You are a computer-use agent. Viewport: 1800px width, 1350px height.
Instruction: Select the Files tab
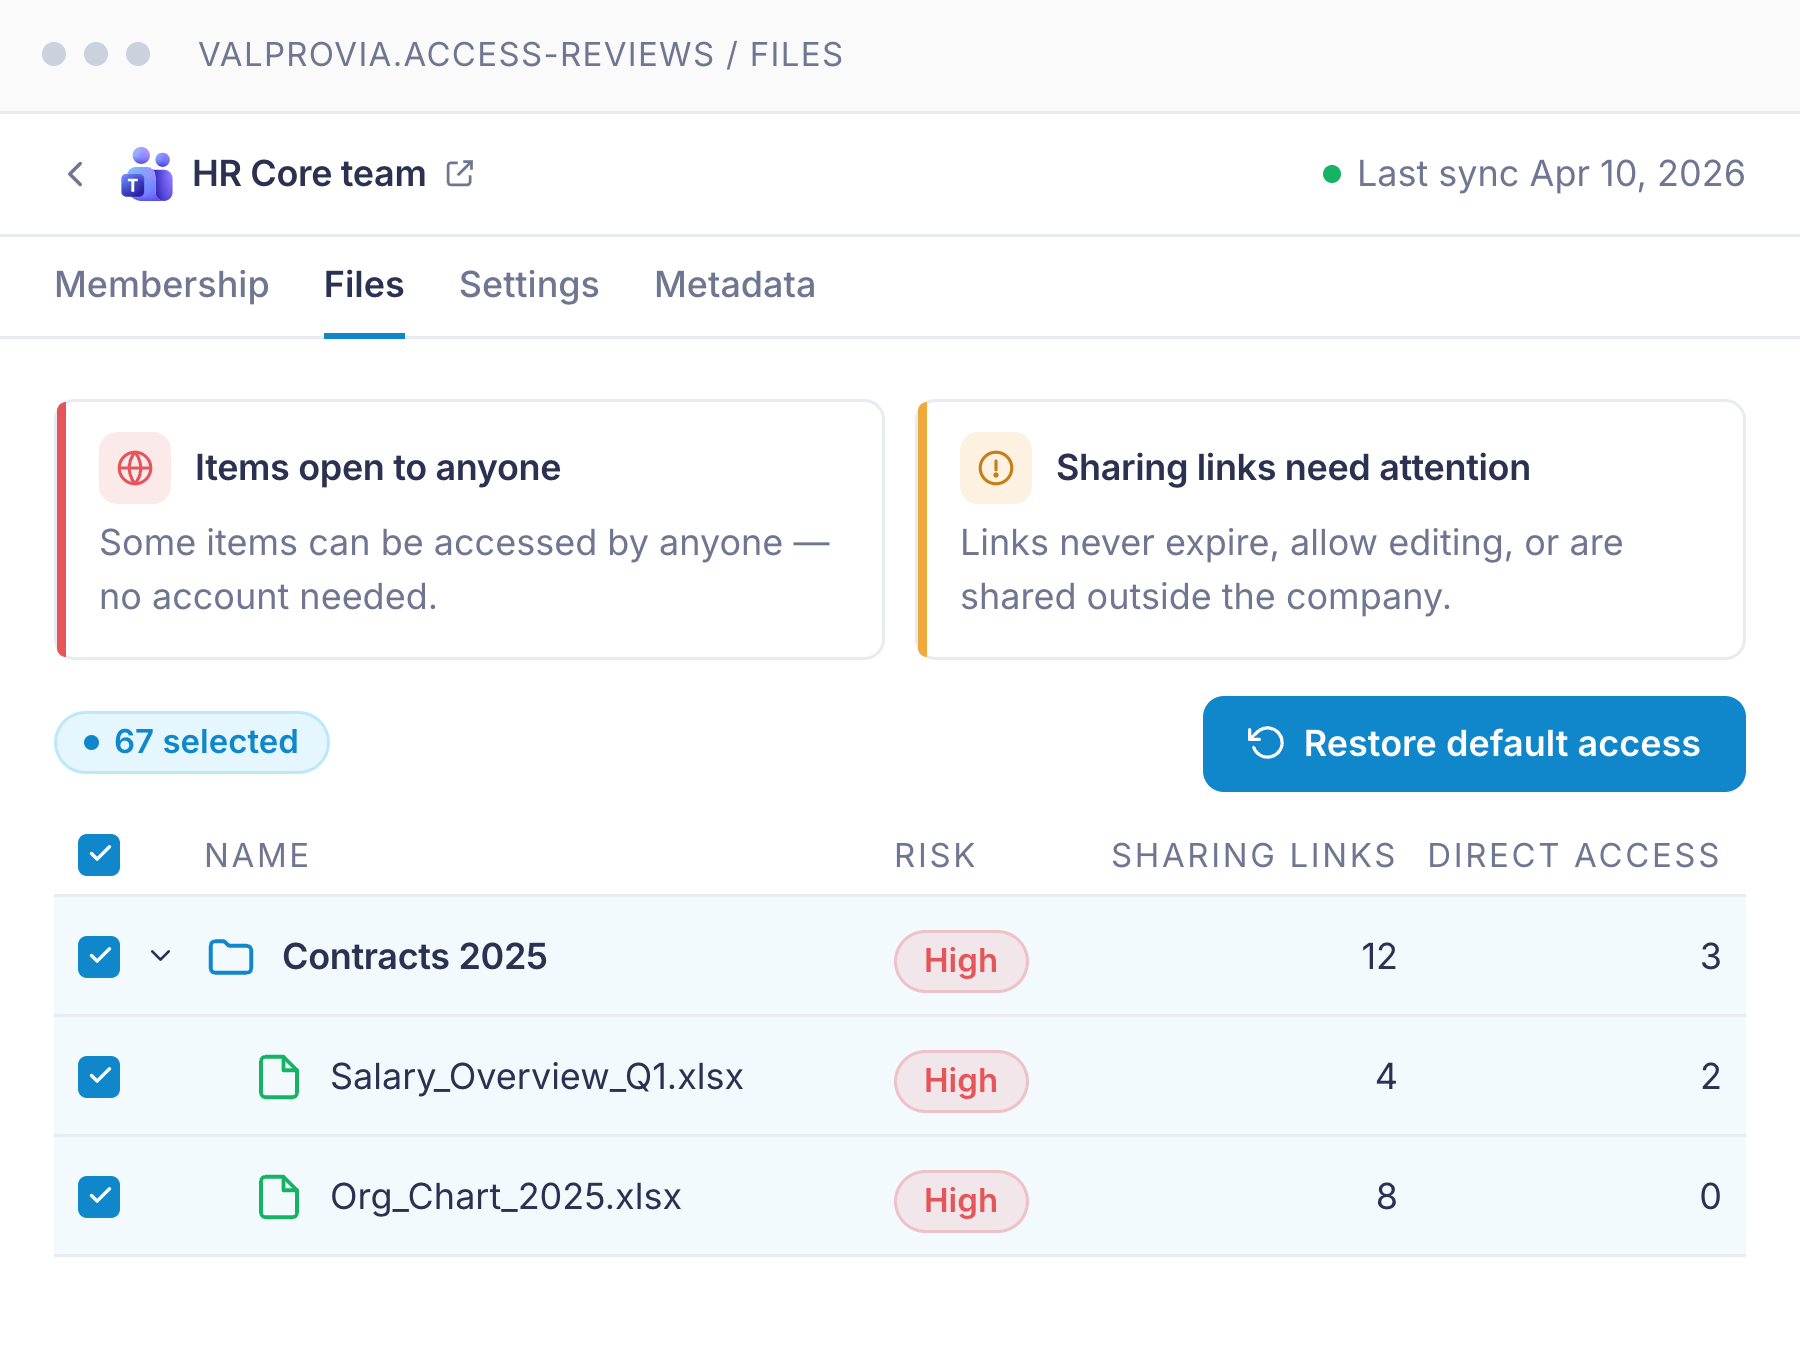click(x=364, y=285)
